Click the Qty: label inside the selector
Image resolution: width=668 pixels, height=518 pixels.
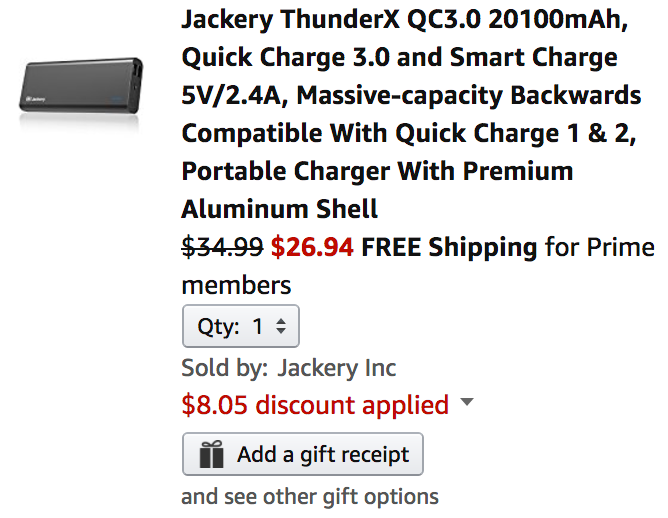click(218, 326)
